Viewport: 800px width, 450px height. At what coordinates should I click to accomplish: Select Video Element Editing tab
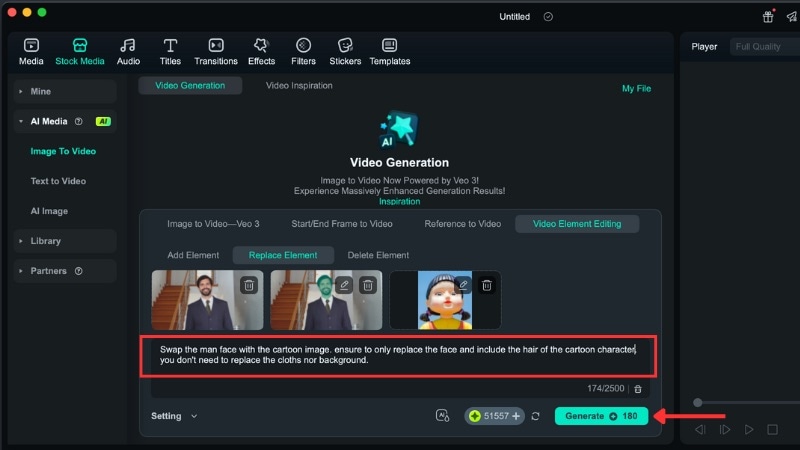(577, 223)
